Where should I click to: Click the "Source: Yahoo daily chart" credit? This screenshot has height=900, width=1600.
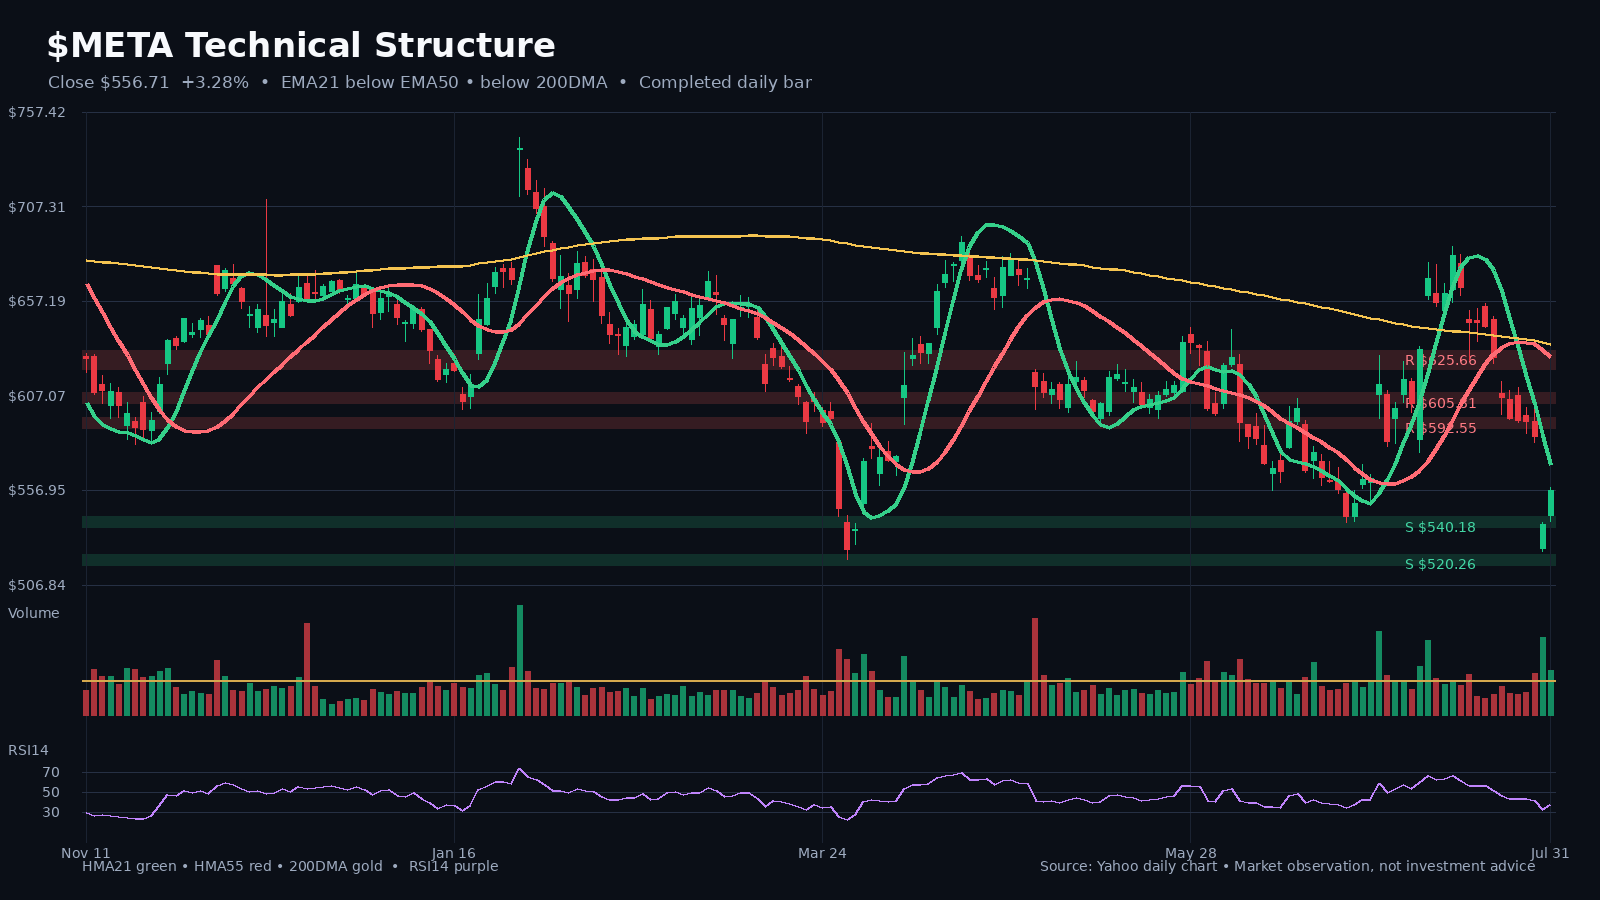[1128, 866]
